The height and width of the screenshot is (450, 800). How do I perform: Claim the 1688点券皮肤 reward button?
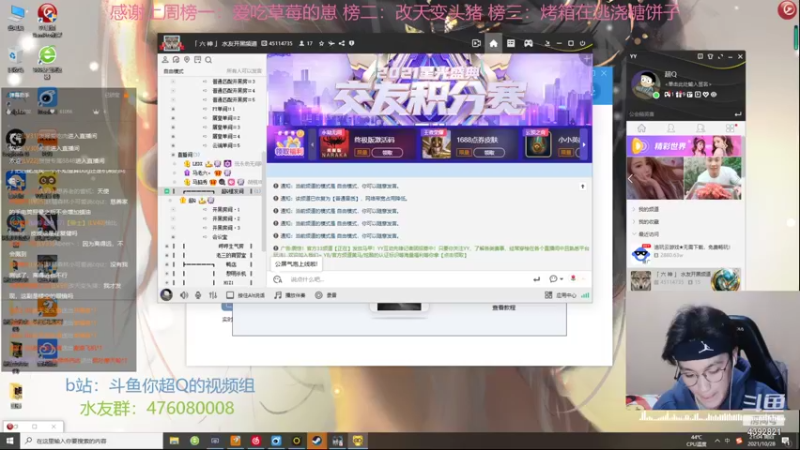[x=489, y=153]
